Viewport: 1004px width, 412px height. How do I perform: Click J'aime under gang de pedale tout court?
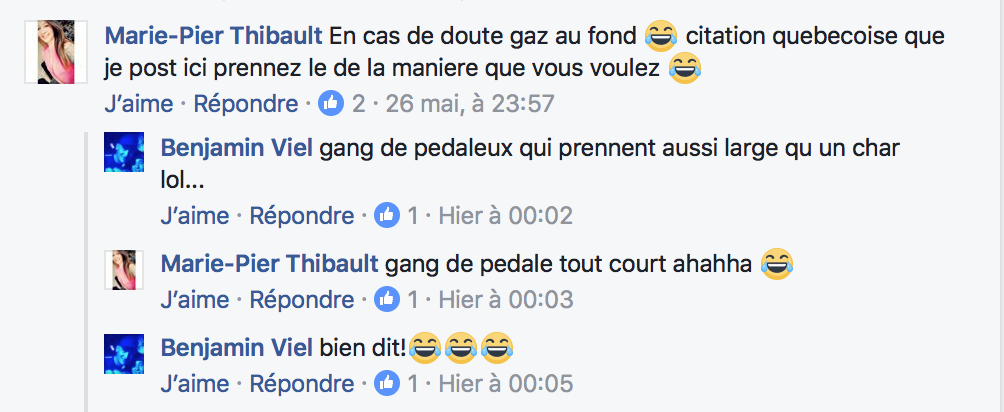point(195,299)
